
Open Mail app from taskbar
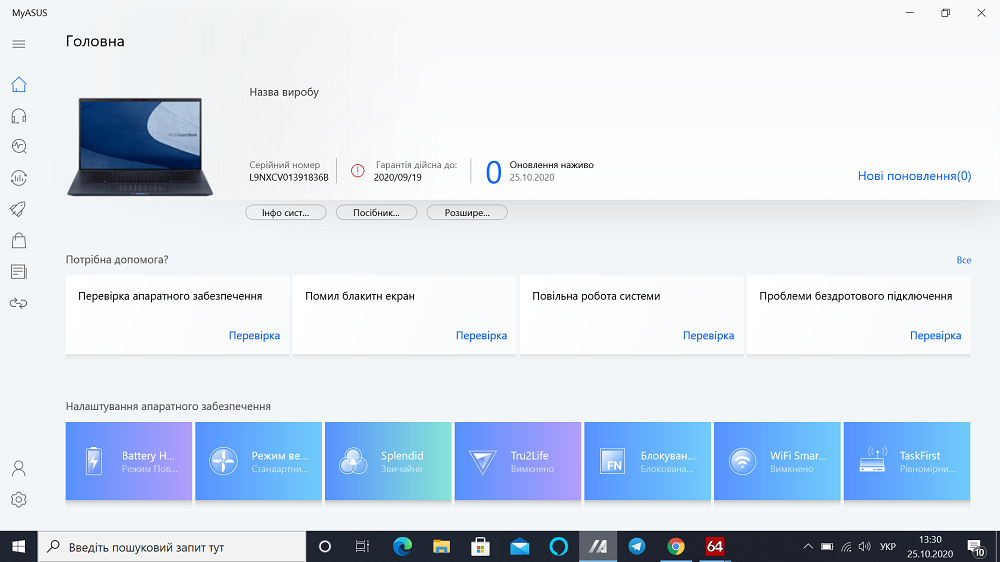tap(519, 547)
